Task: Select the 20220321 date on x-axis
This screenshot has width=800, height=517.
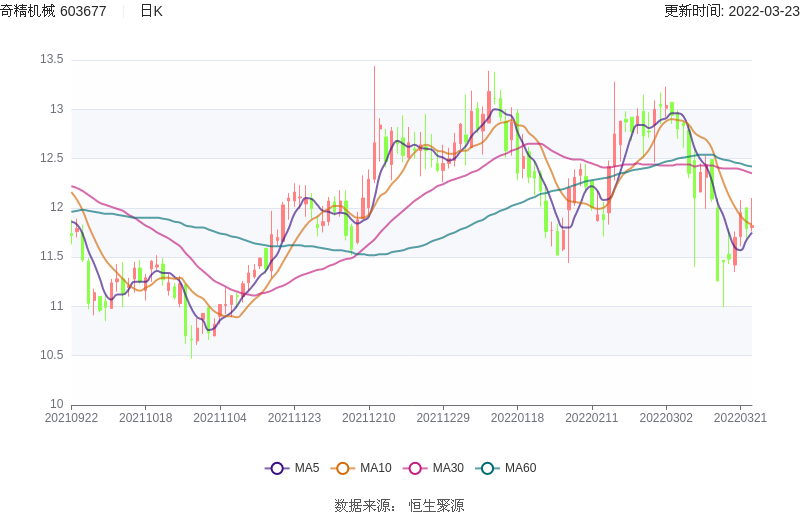Action: tap(740, 418)
